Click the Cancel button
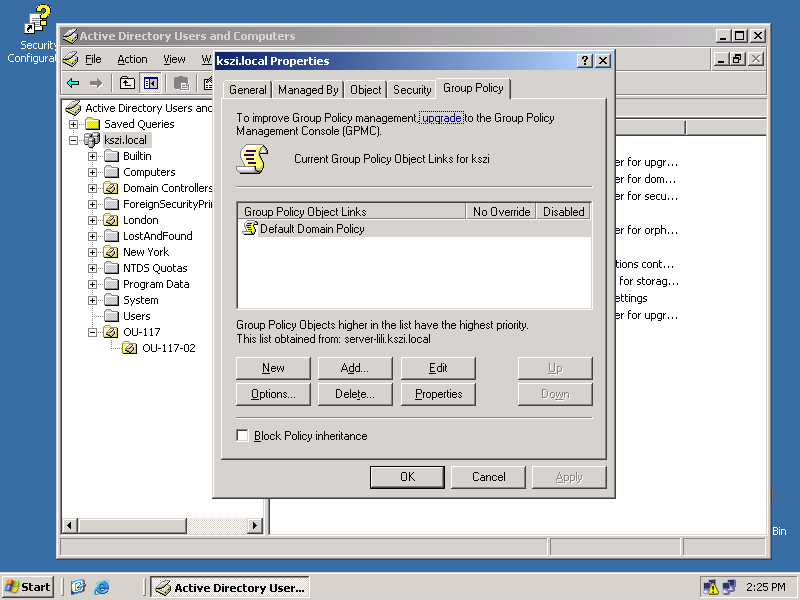 (x=488, y=477)
